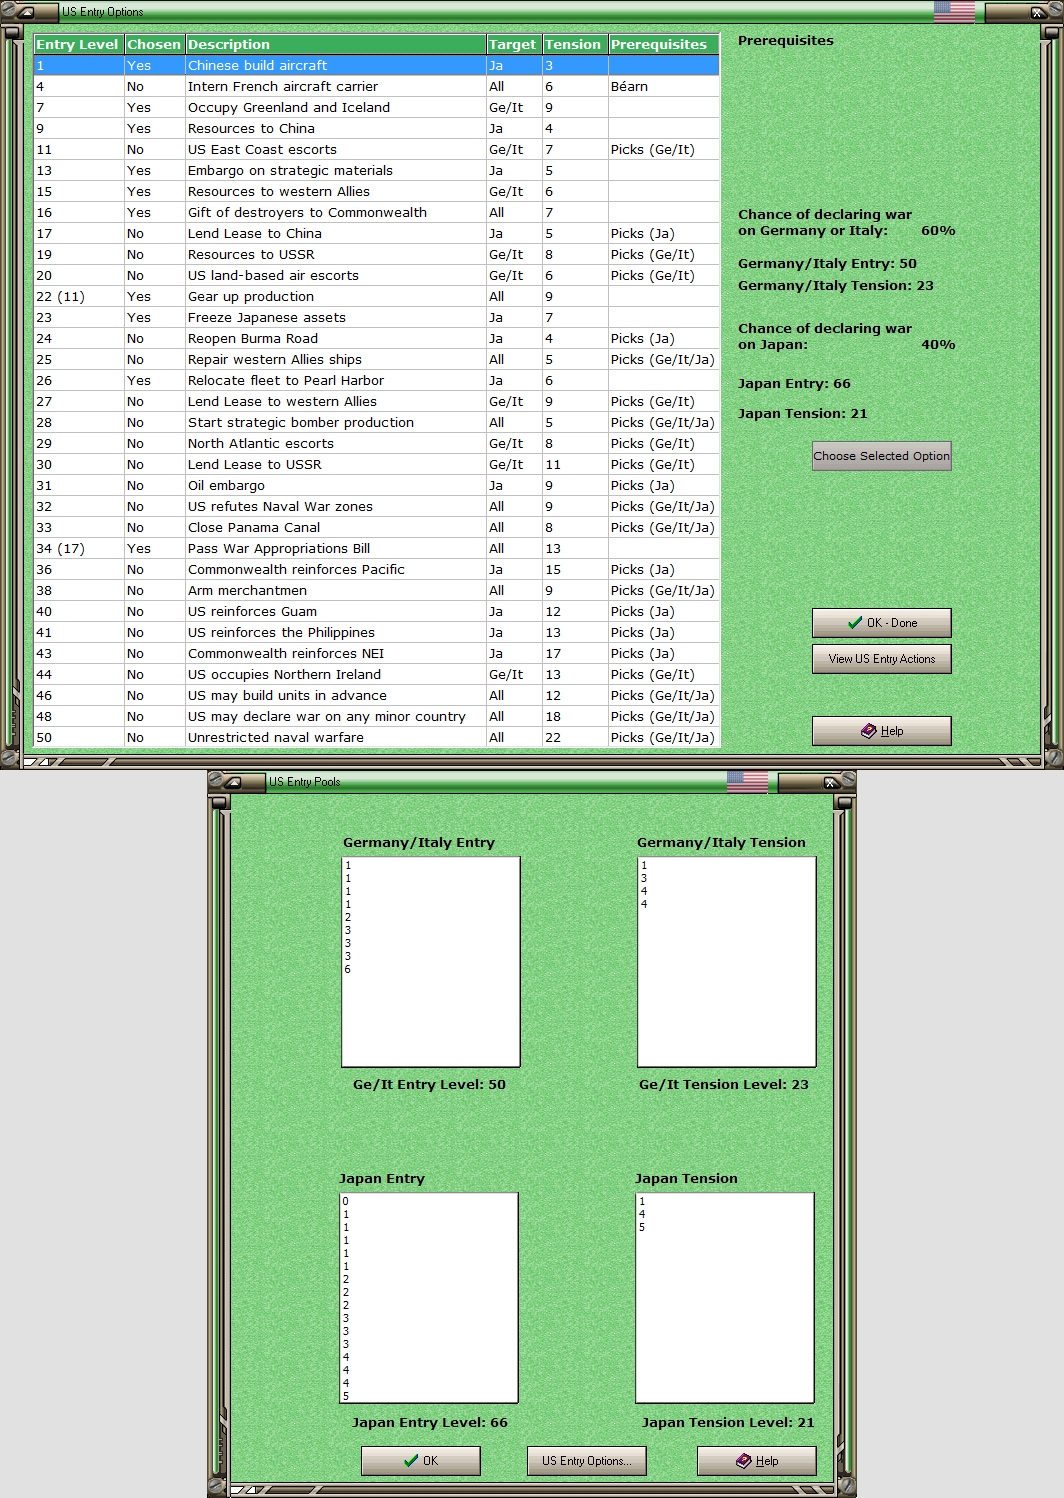
Task: Select 'US may declare war on any minor country' row
Action: 377,716
